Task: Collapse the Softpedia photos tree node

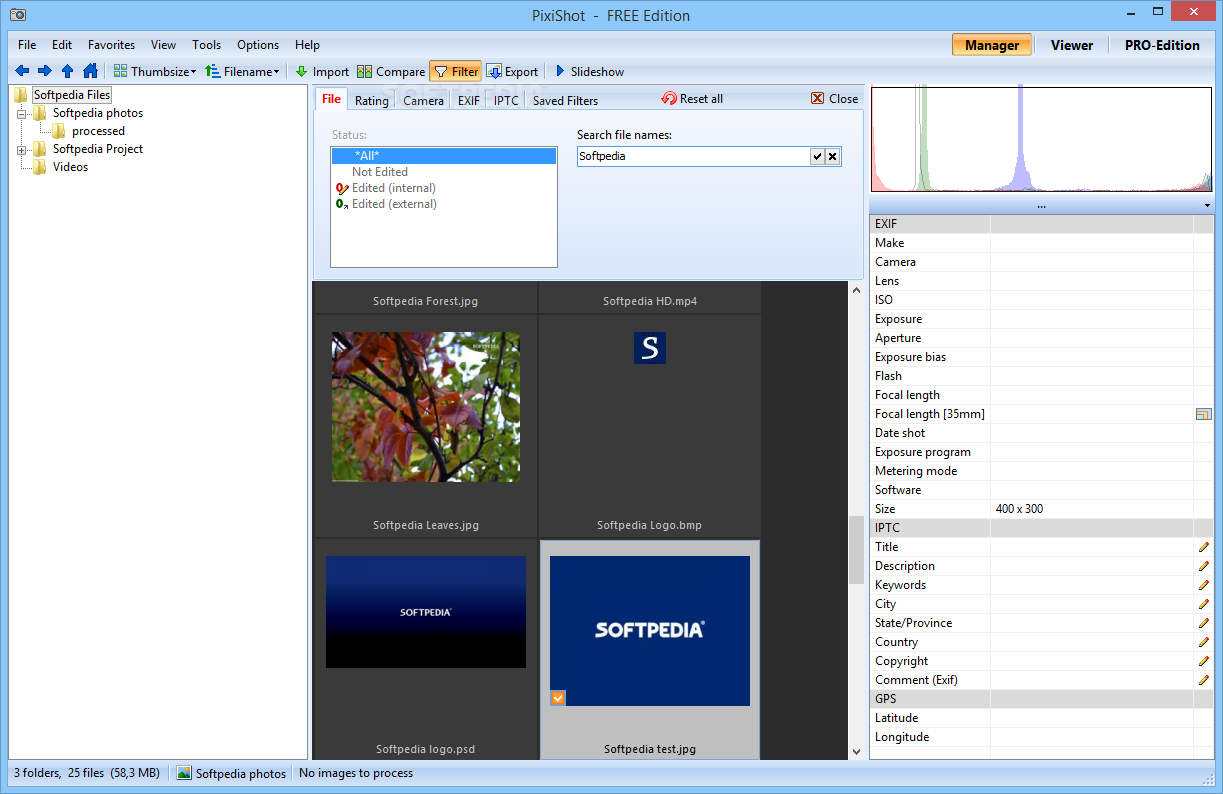Action: pos(22,114)
